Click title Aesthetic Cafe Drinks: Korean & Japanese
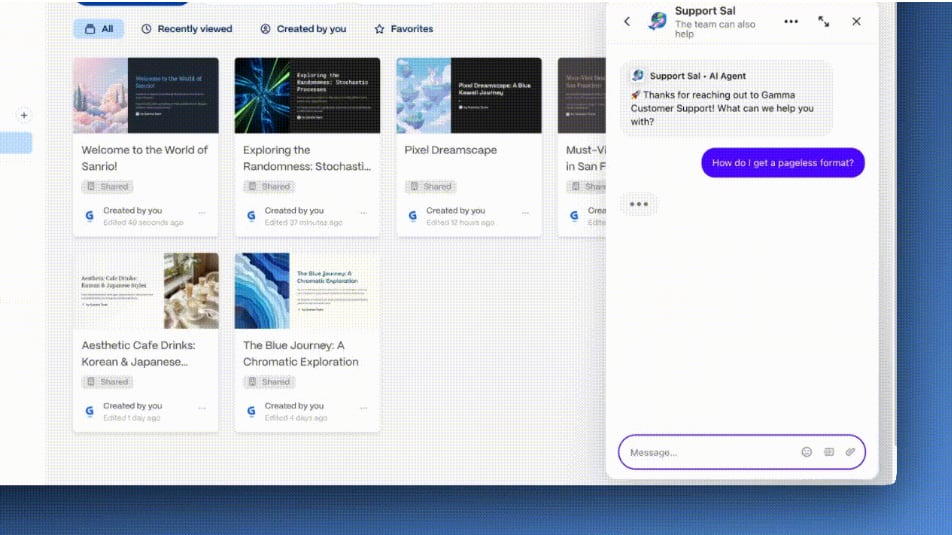 point(138,353)
